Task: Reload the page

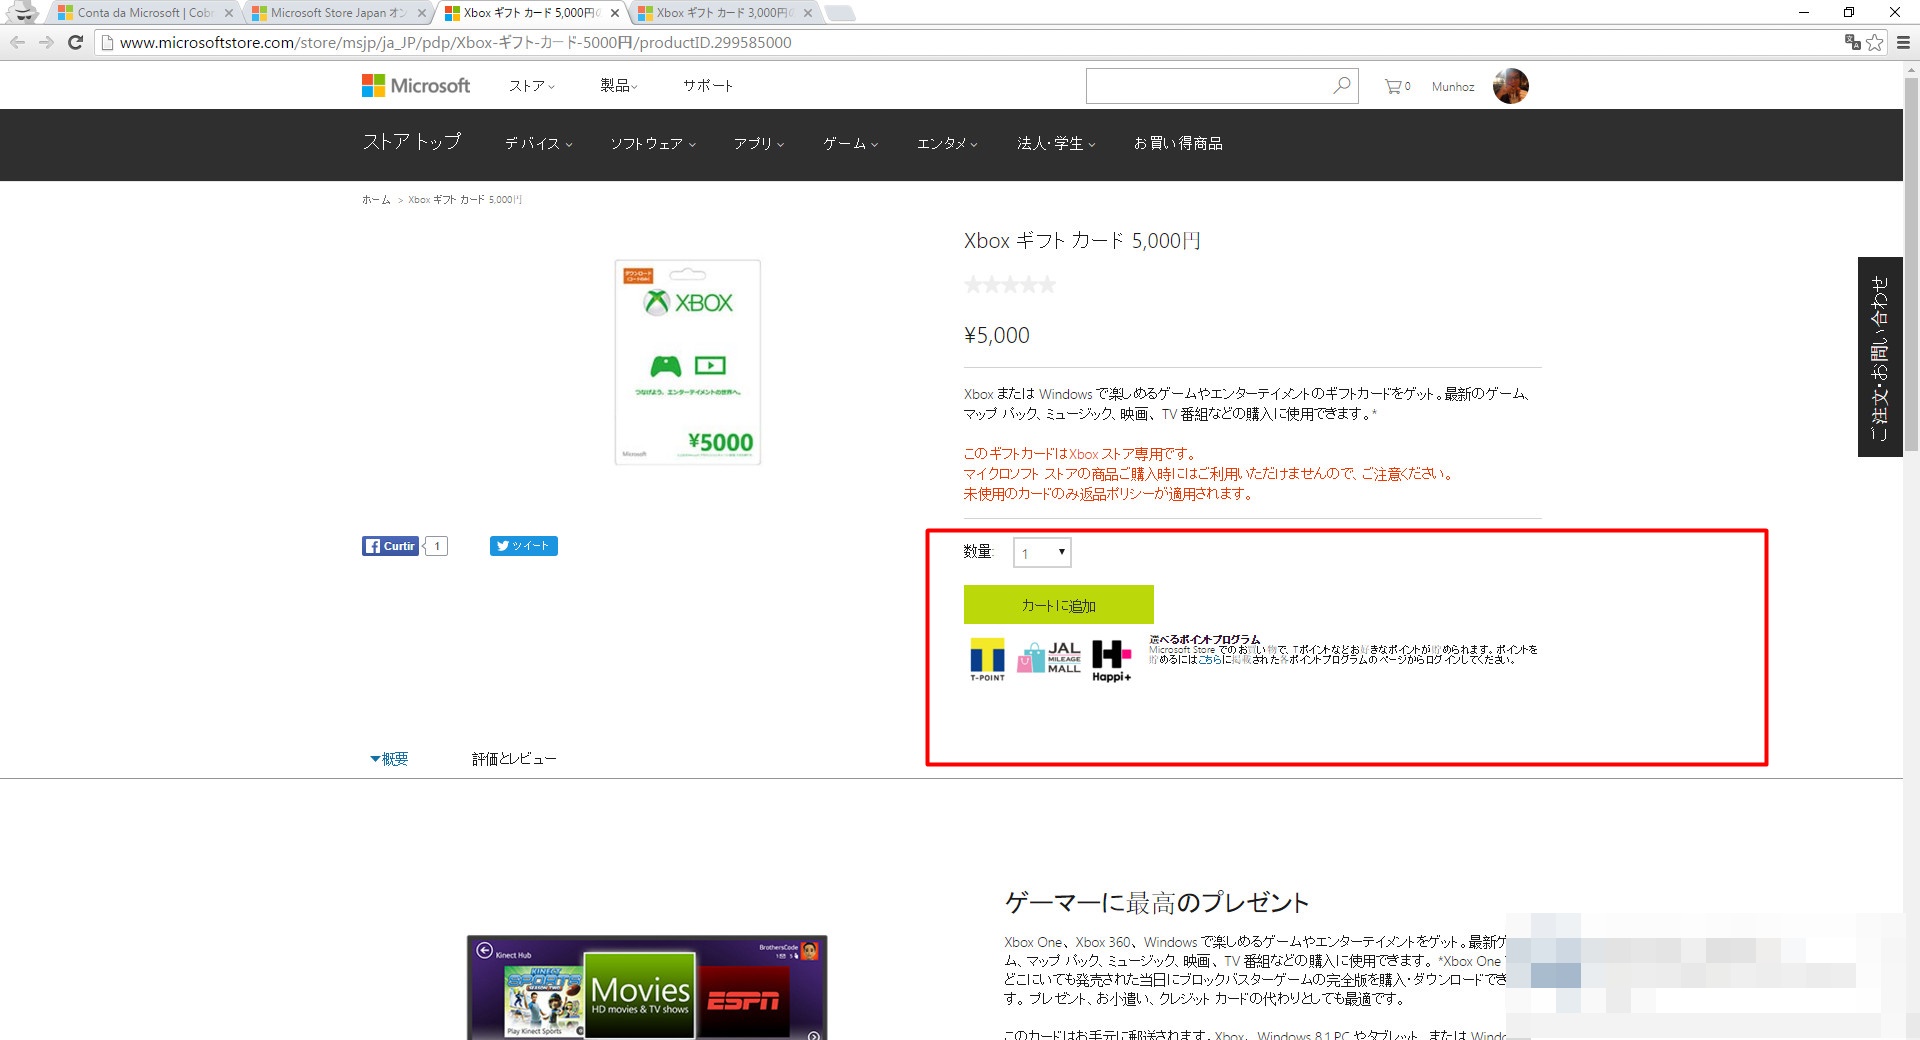Action: [75, 42]
